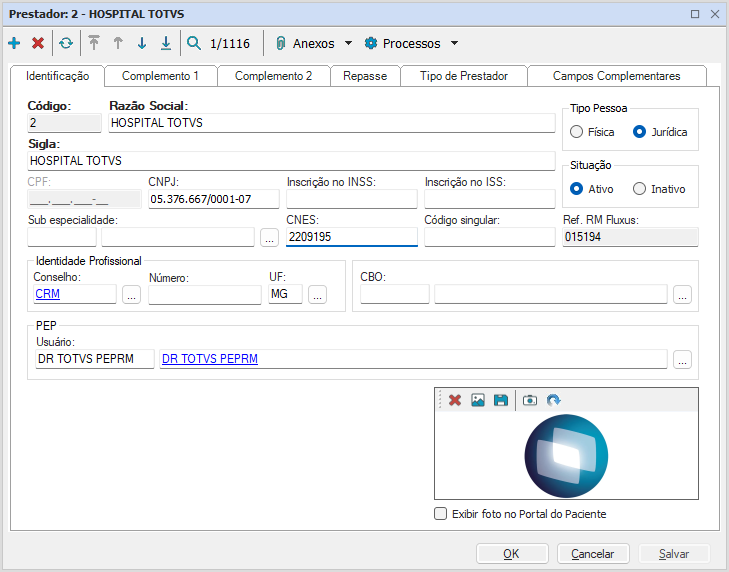Click the Código field showing 2
729x572 pixels.
pyautogui.click(x=64, y=123)
